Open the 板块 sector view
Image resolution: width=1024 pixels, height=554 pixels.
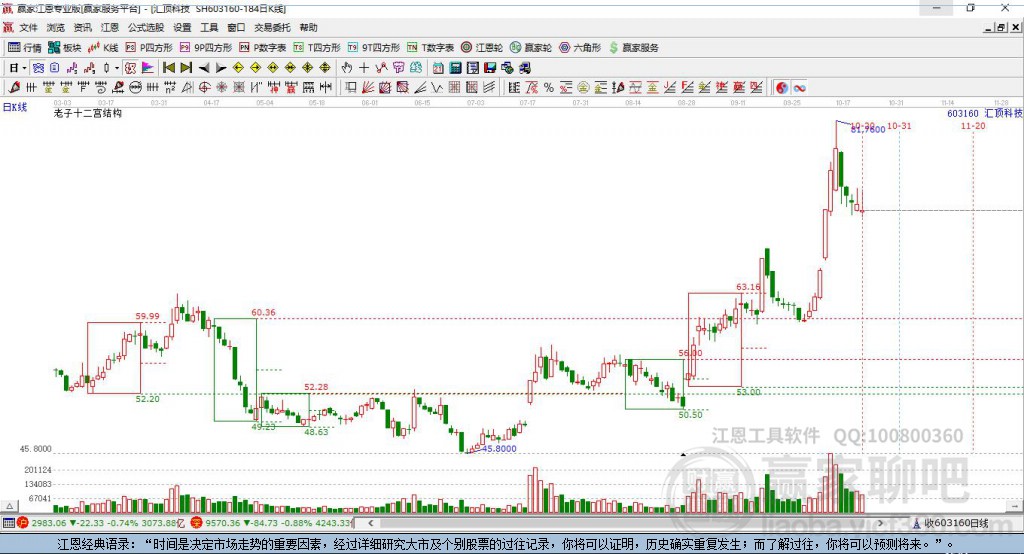(65, 48)
